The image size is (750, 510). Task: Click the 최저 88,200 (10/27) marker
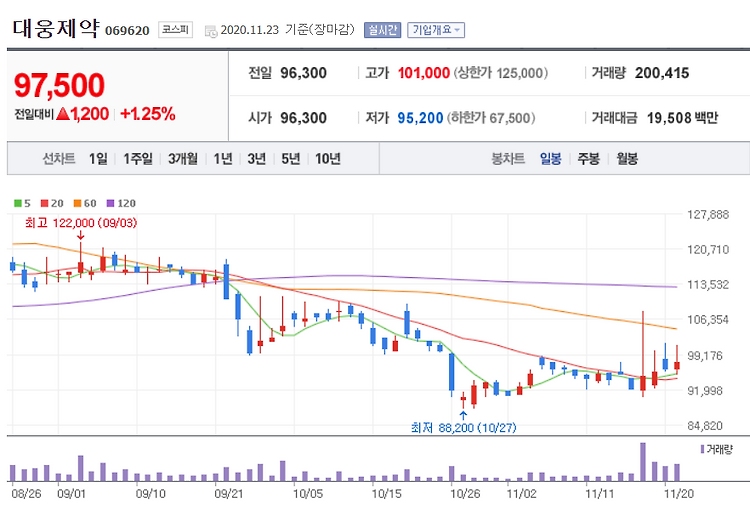463,427
